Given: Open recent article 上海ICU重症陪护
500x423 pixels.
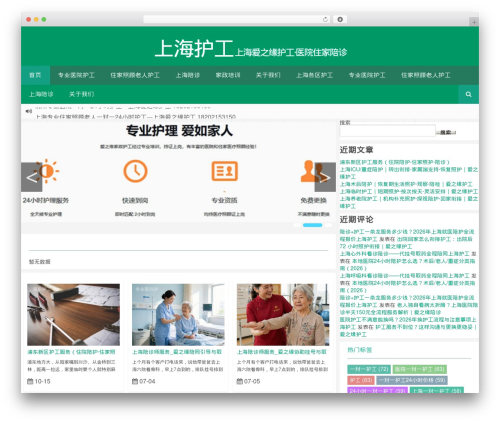Looking at the screenshot, I should point(409,173).
